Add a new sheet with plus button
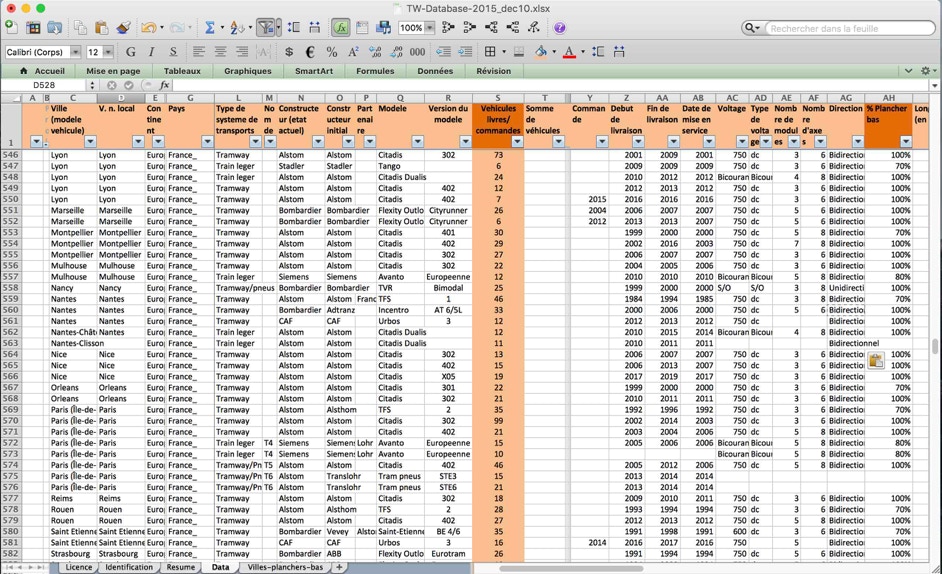Viewport: 942px width, 574px height. click(x=339, y=567)
